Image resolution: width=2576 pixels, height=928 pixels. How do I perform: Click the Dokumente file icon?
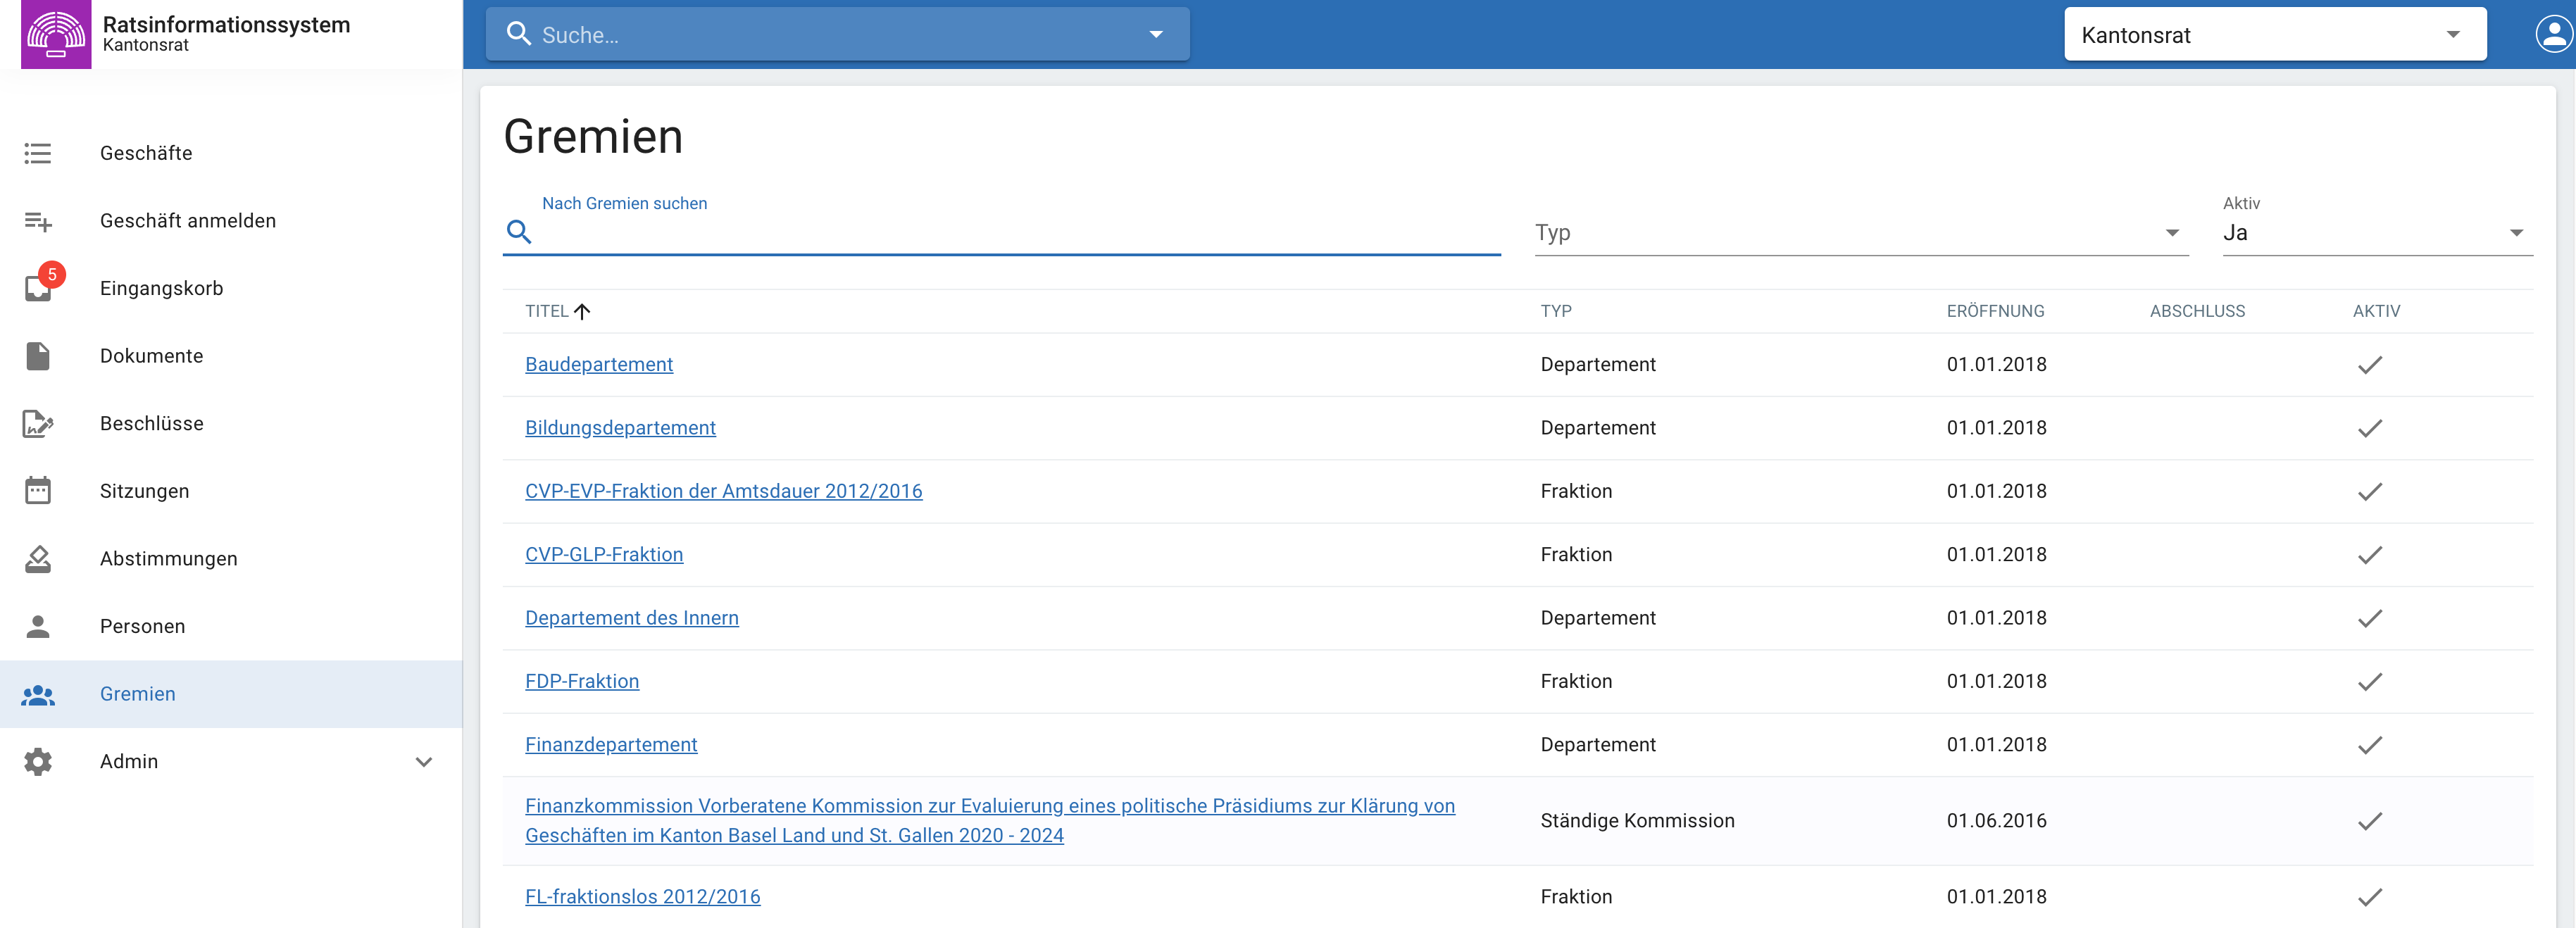click(38, 356)
